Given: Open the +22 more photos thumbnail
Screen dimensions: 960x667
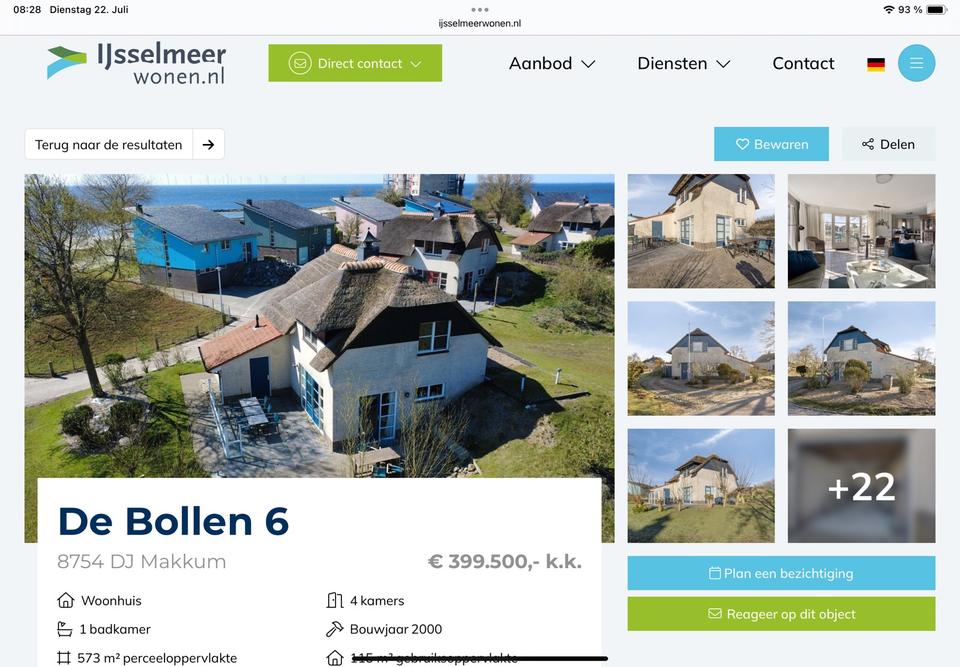Looking at the screenshot, I should point(861,486).
